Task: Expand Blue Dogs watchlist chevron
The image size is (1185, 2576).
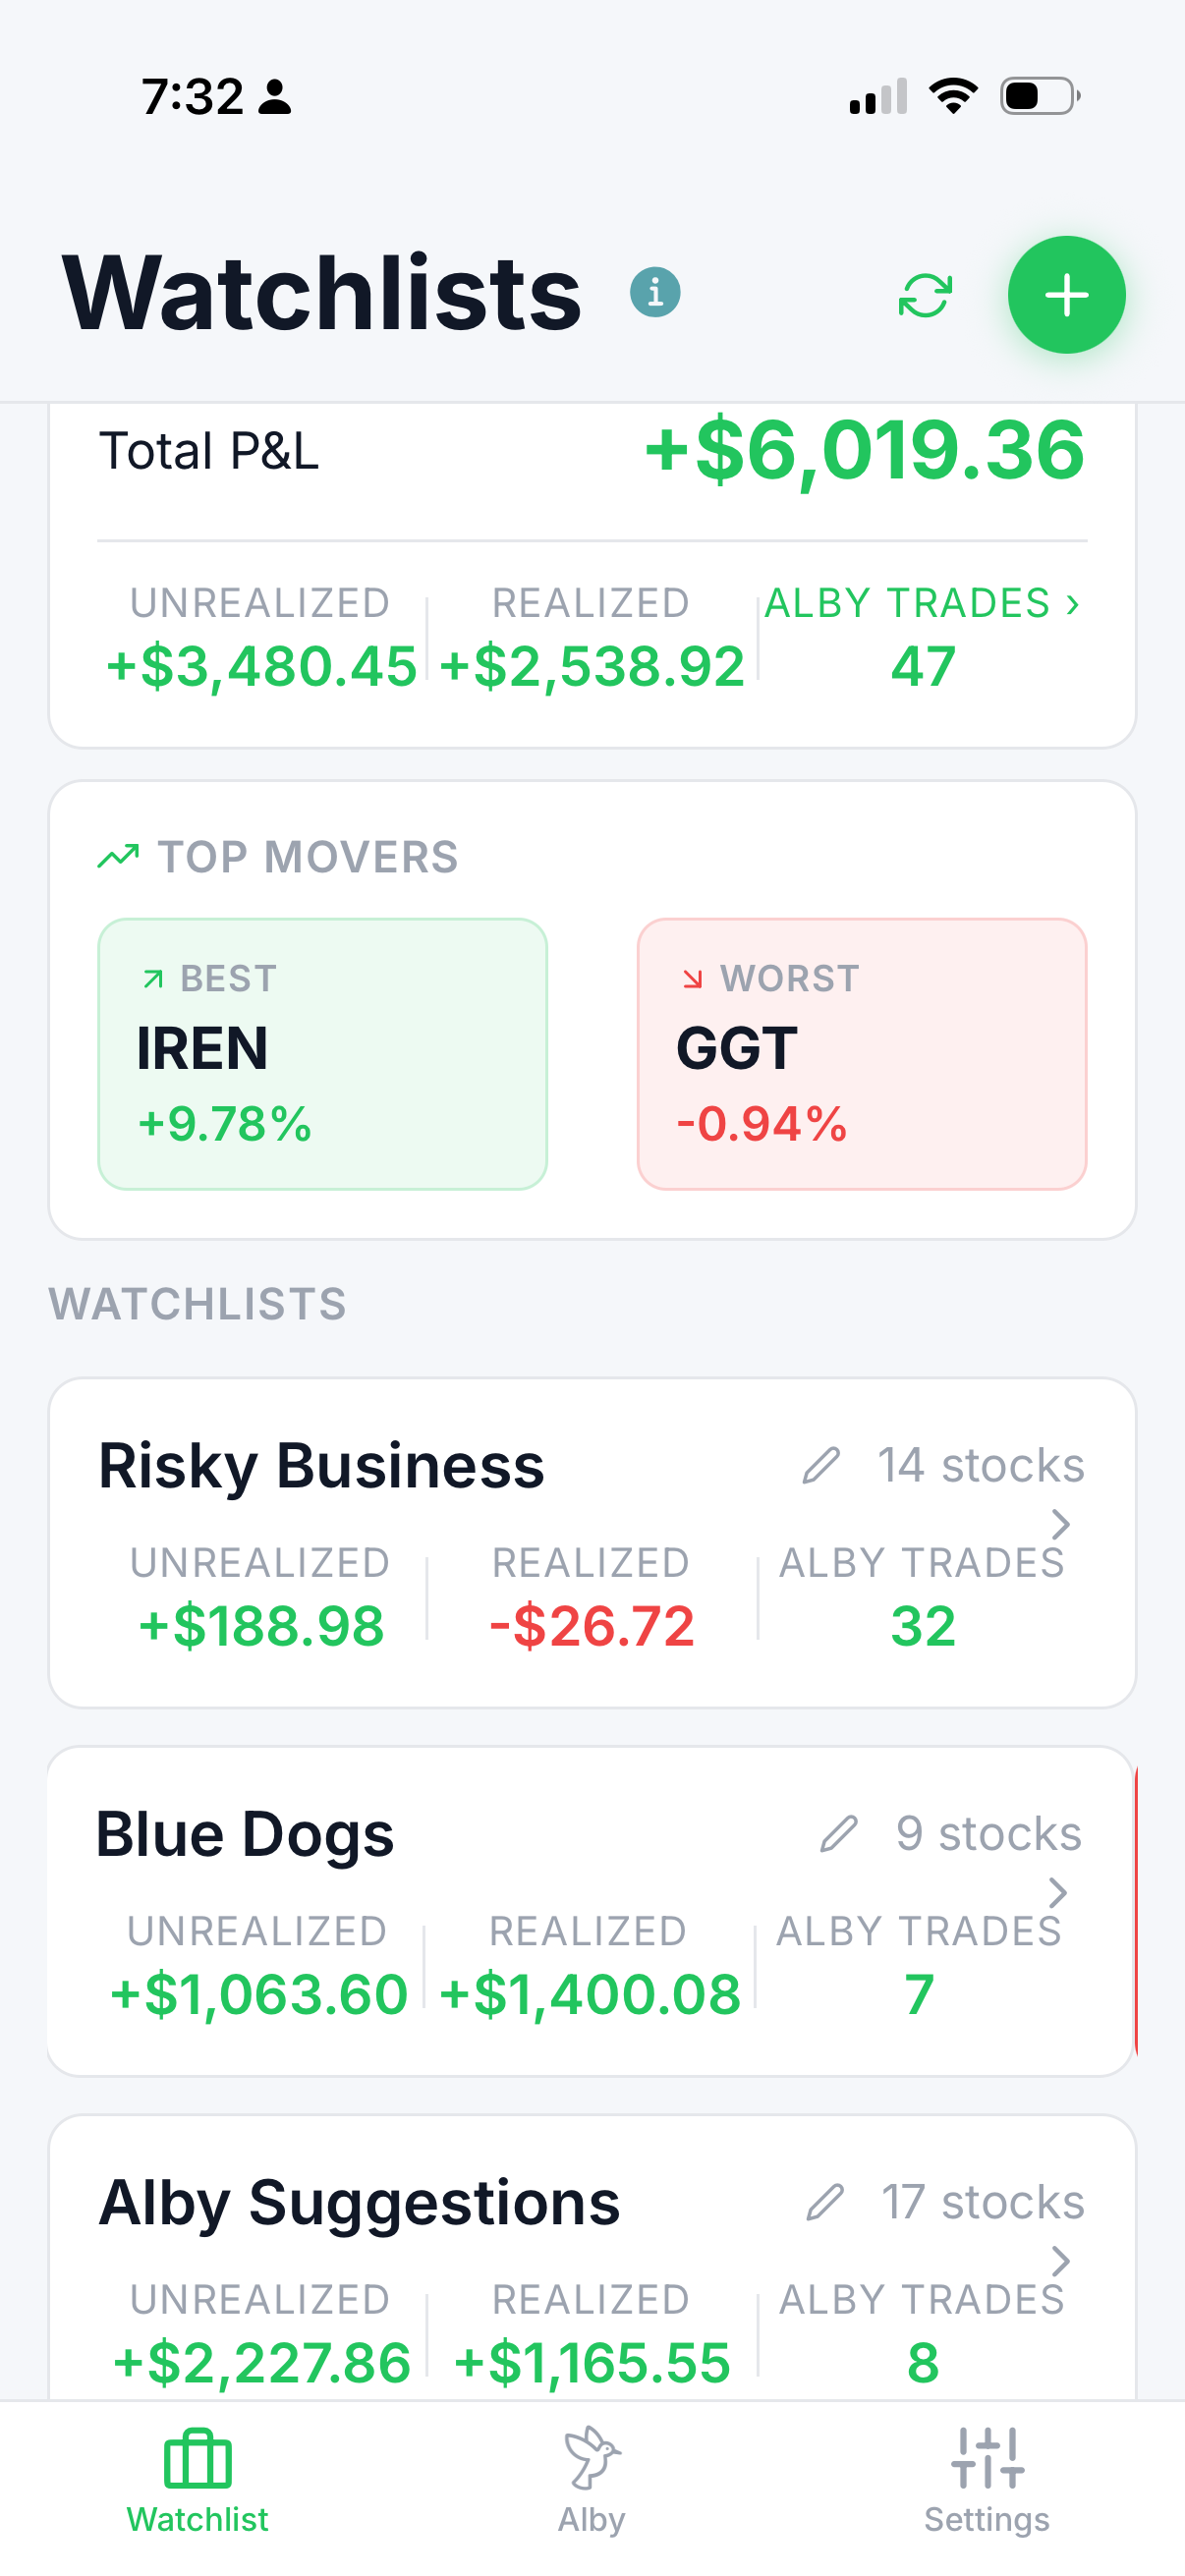Action: tap(1058, 1893)
